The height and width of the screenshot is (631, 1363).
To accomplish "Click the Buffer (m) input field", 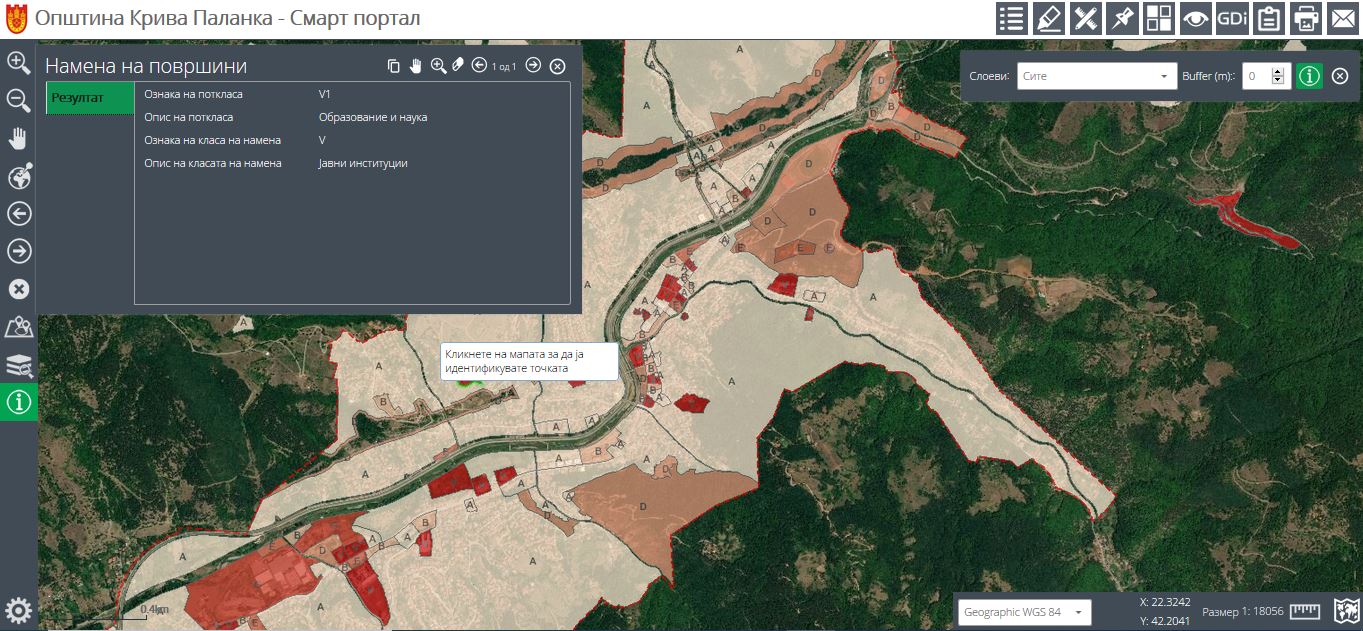I will [1256, 76].
